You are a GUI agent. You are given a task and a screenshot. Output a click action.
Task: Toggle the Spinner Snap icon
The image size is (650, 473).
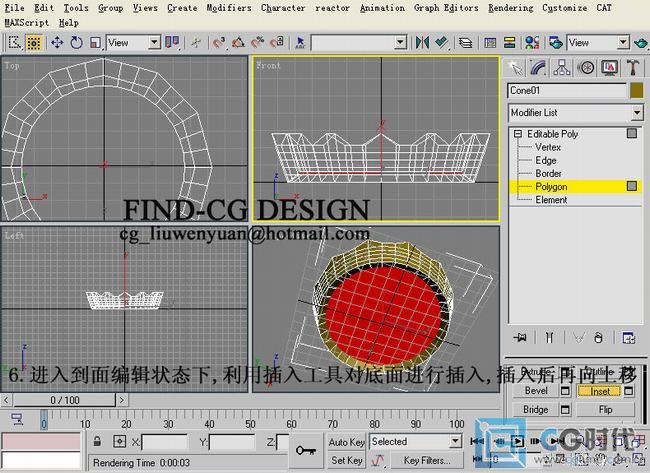[277, 42]
